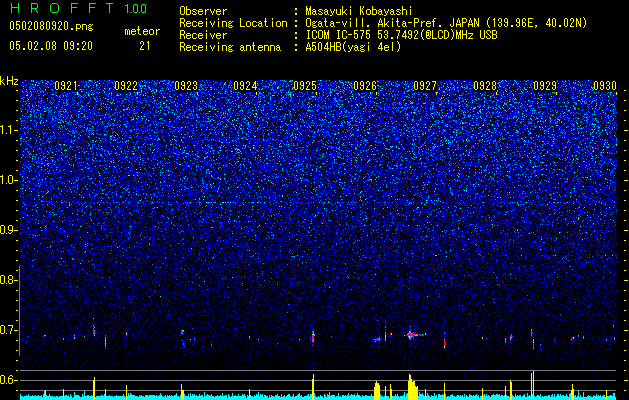
Task: Click the Receiving Location label
Action: coord(233,23)
